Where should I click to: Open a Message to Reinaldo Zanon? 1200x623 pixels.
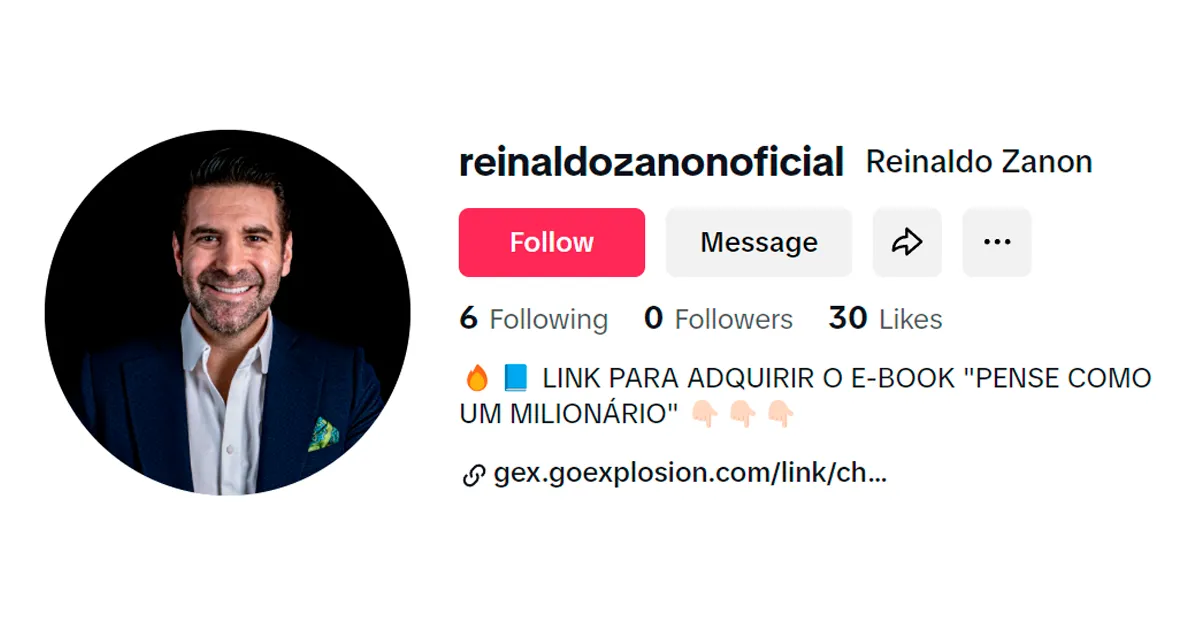[x=759, y=242]
